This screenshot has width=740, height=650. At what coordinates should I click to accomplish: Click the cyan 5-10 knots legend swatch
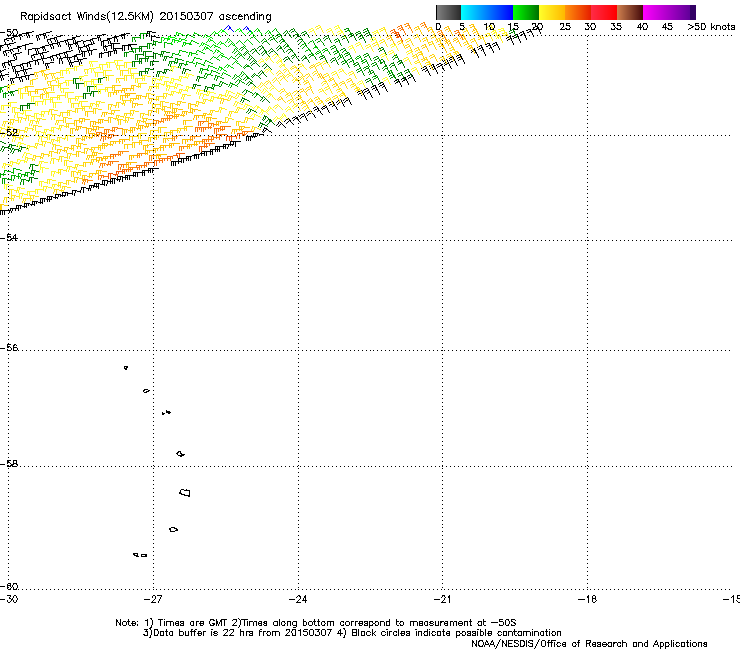[474, 12]
